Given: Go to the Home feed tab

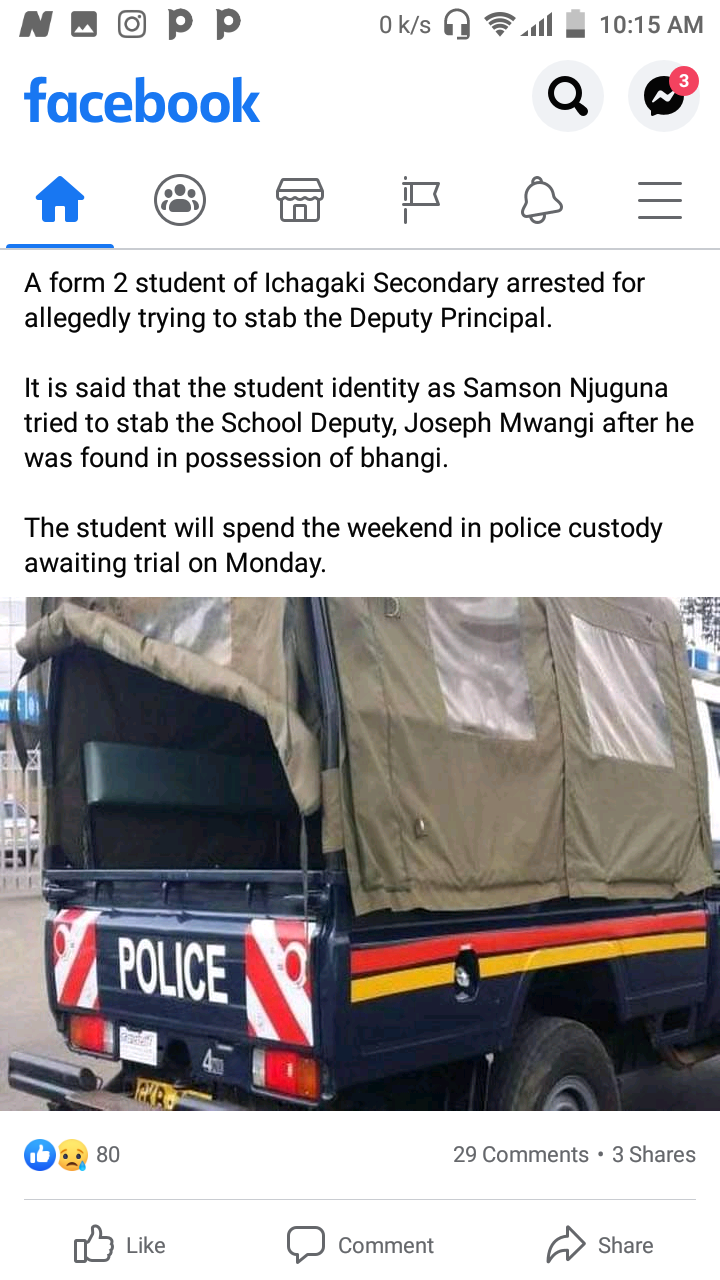Looking at the screenshot, I should [x=60, y=200].
